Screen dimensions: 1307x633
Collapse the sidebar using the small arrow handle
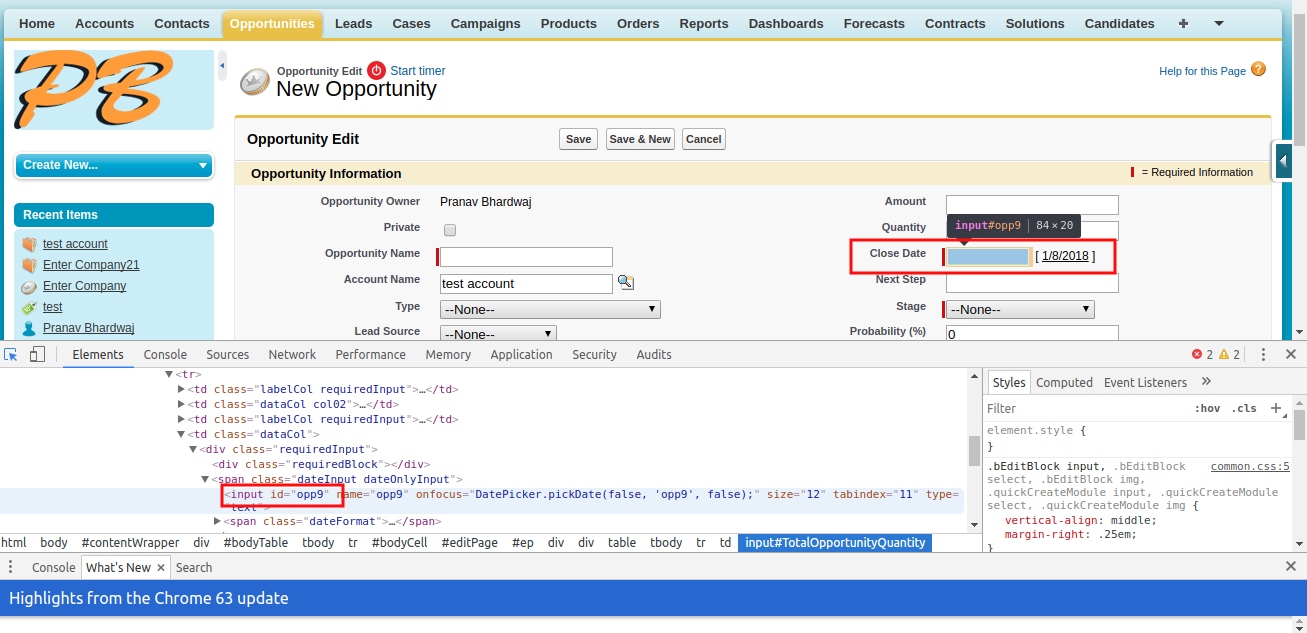tap(222, 66)
